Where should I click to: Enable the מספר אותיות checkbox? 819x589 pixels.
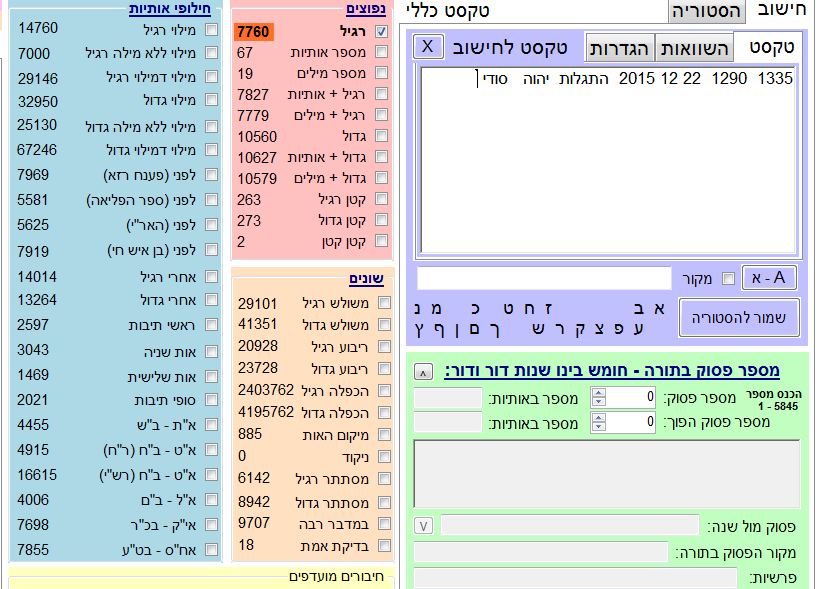[x=381, y=52]
